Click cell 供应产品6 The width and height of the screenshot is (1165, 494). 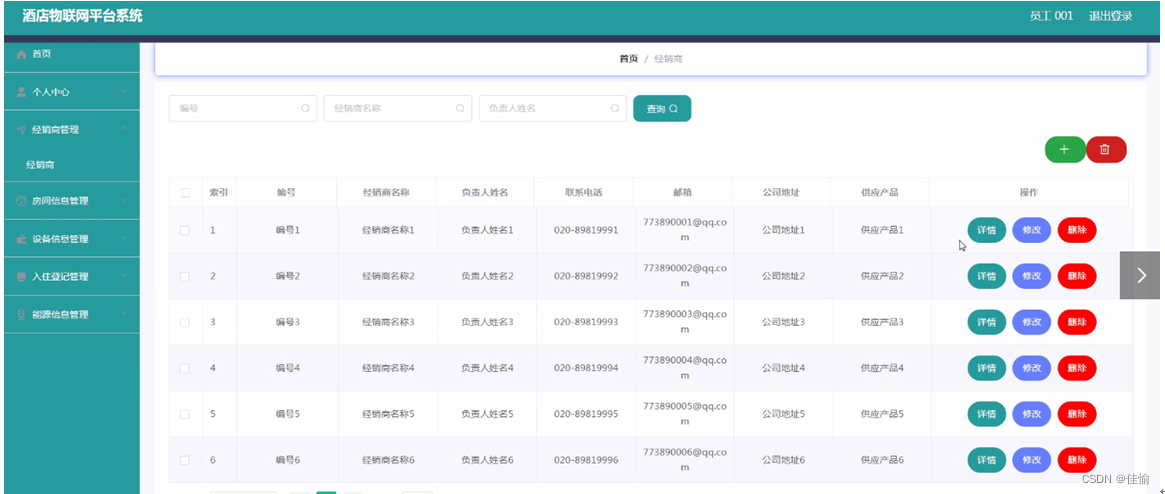[882, 461]
